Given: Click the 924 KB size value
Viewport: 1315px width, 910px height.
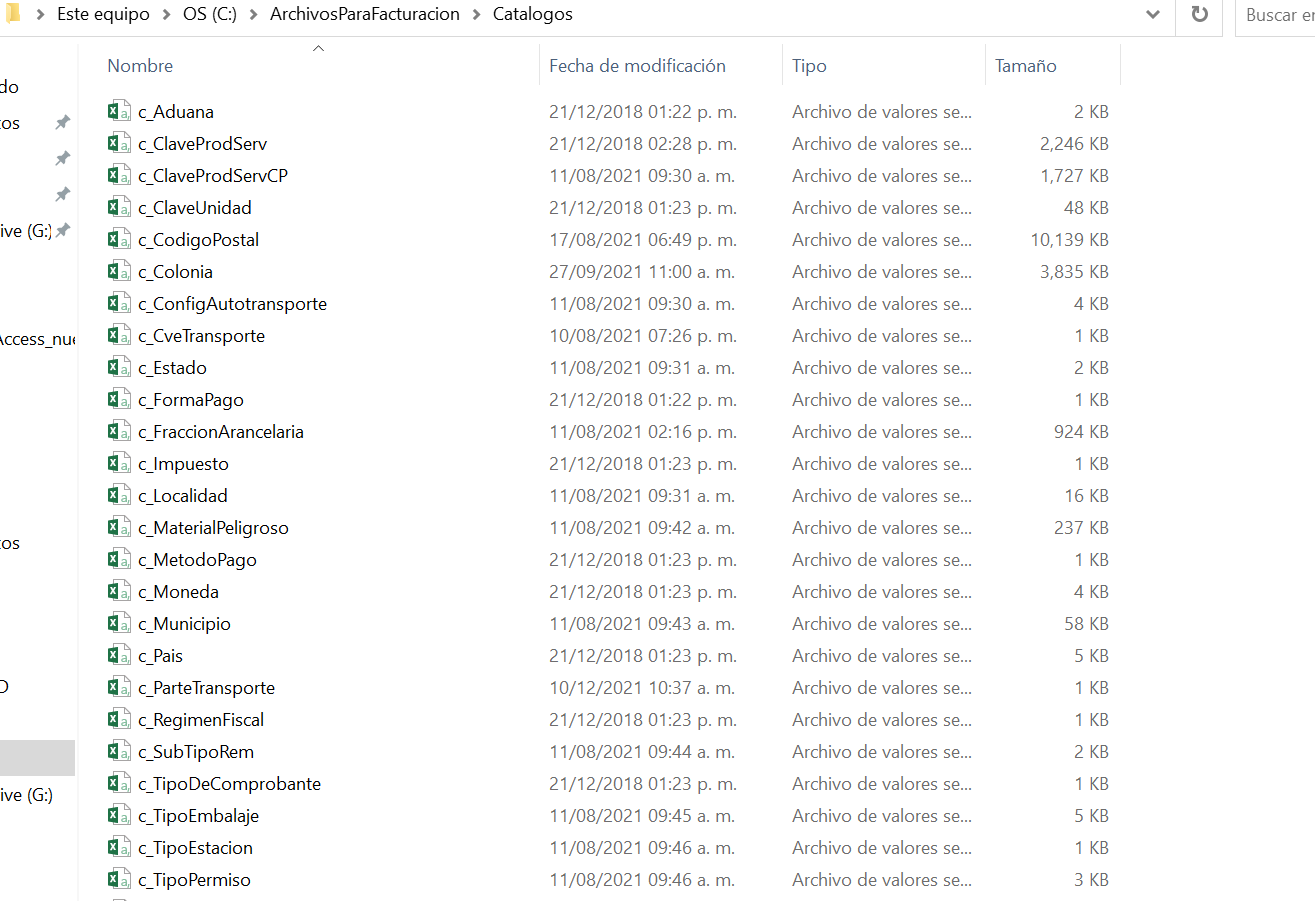Looking at the screenshot, I should pos(1082,431).
